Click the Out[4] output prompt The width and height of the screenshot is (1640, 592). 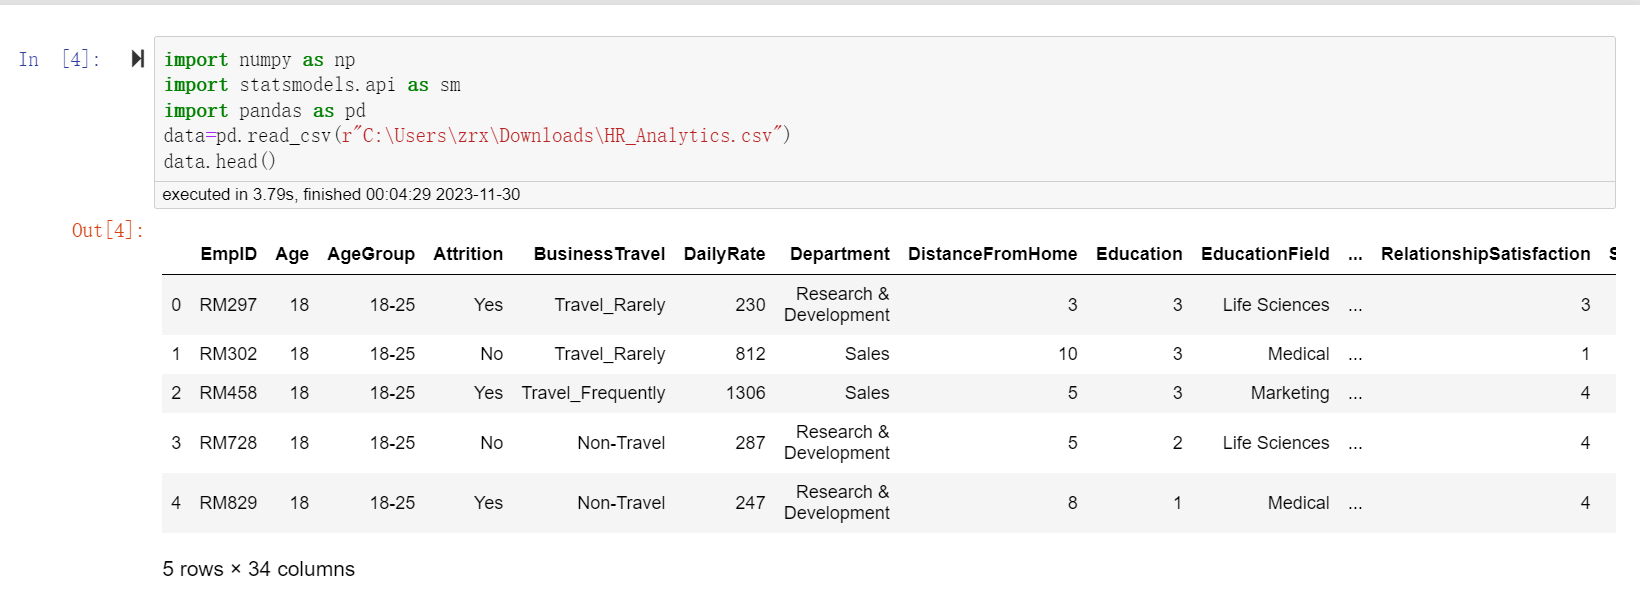click(x=107, y=230)
